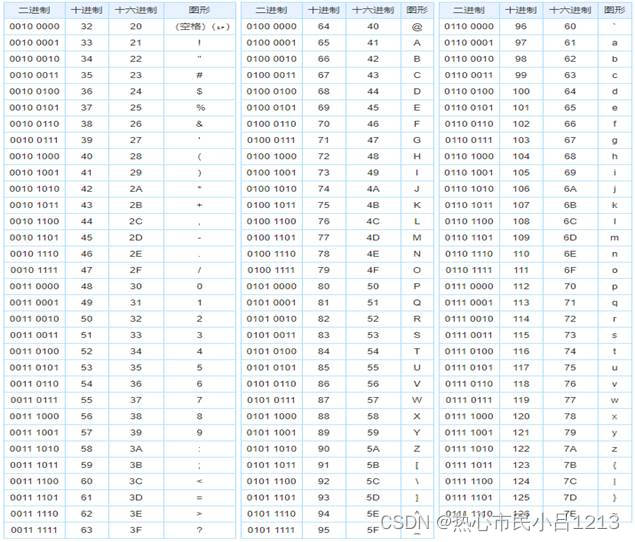The height and width of the screenshot is (542, 635).
Task: Select decimal value 105
Action: [521, 173]
